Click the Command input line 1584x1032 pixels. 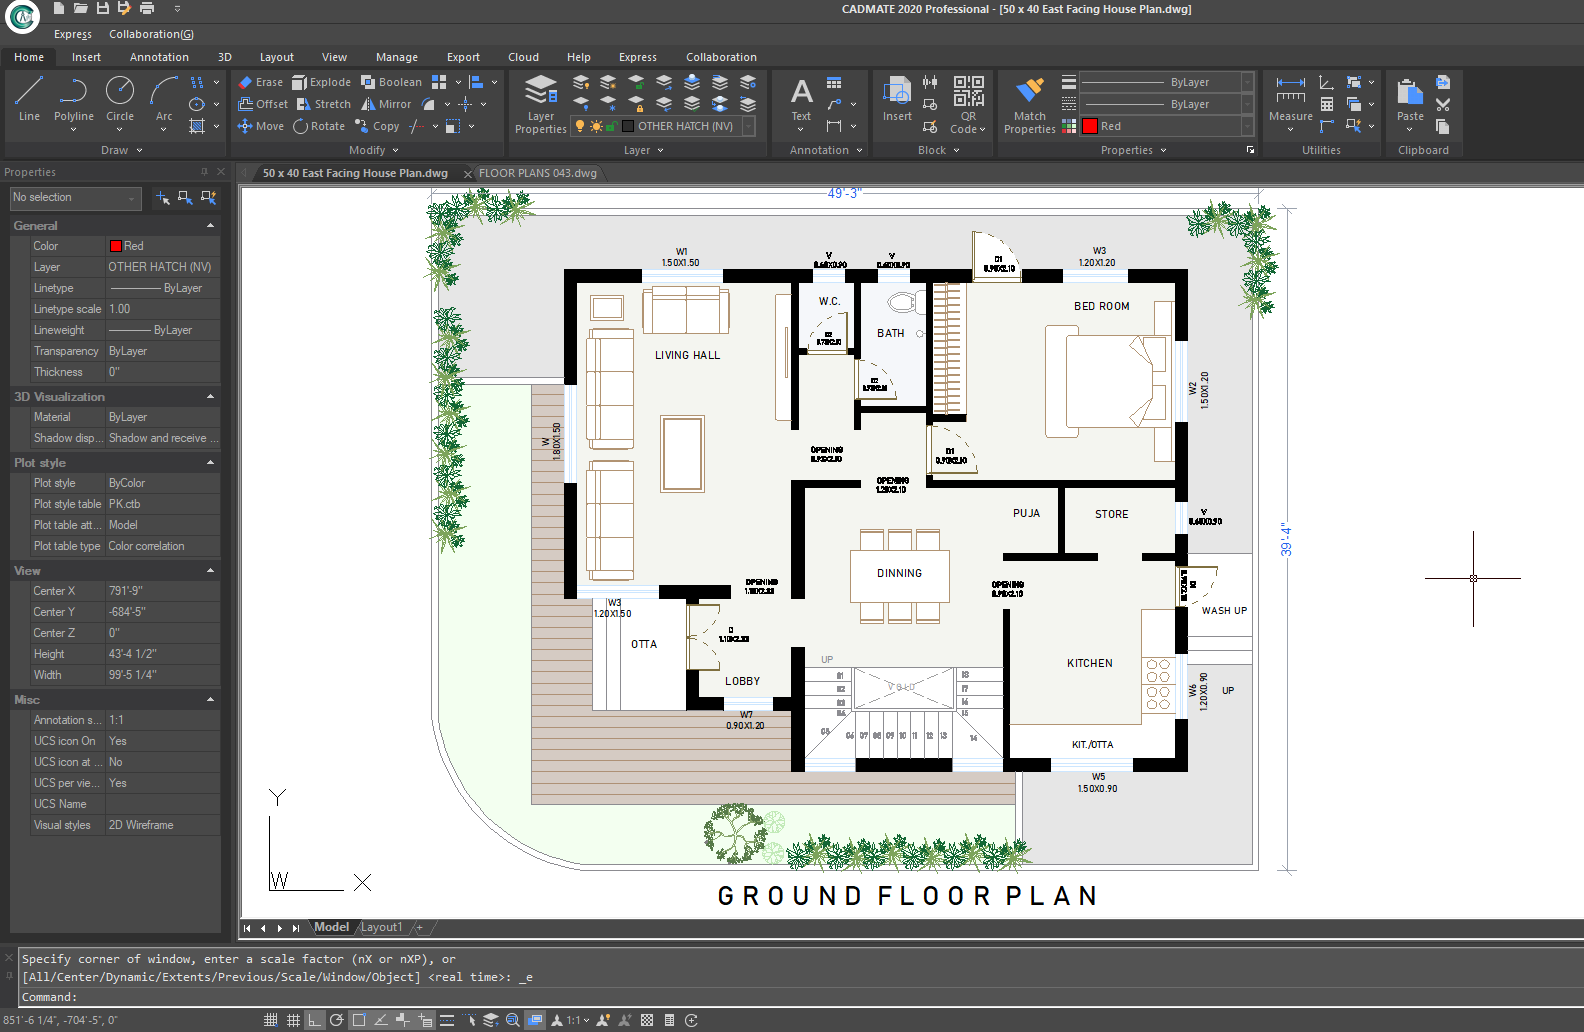800,997
